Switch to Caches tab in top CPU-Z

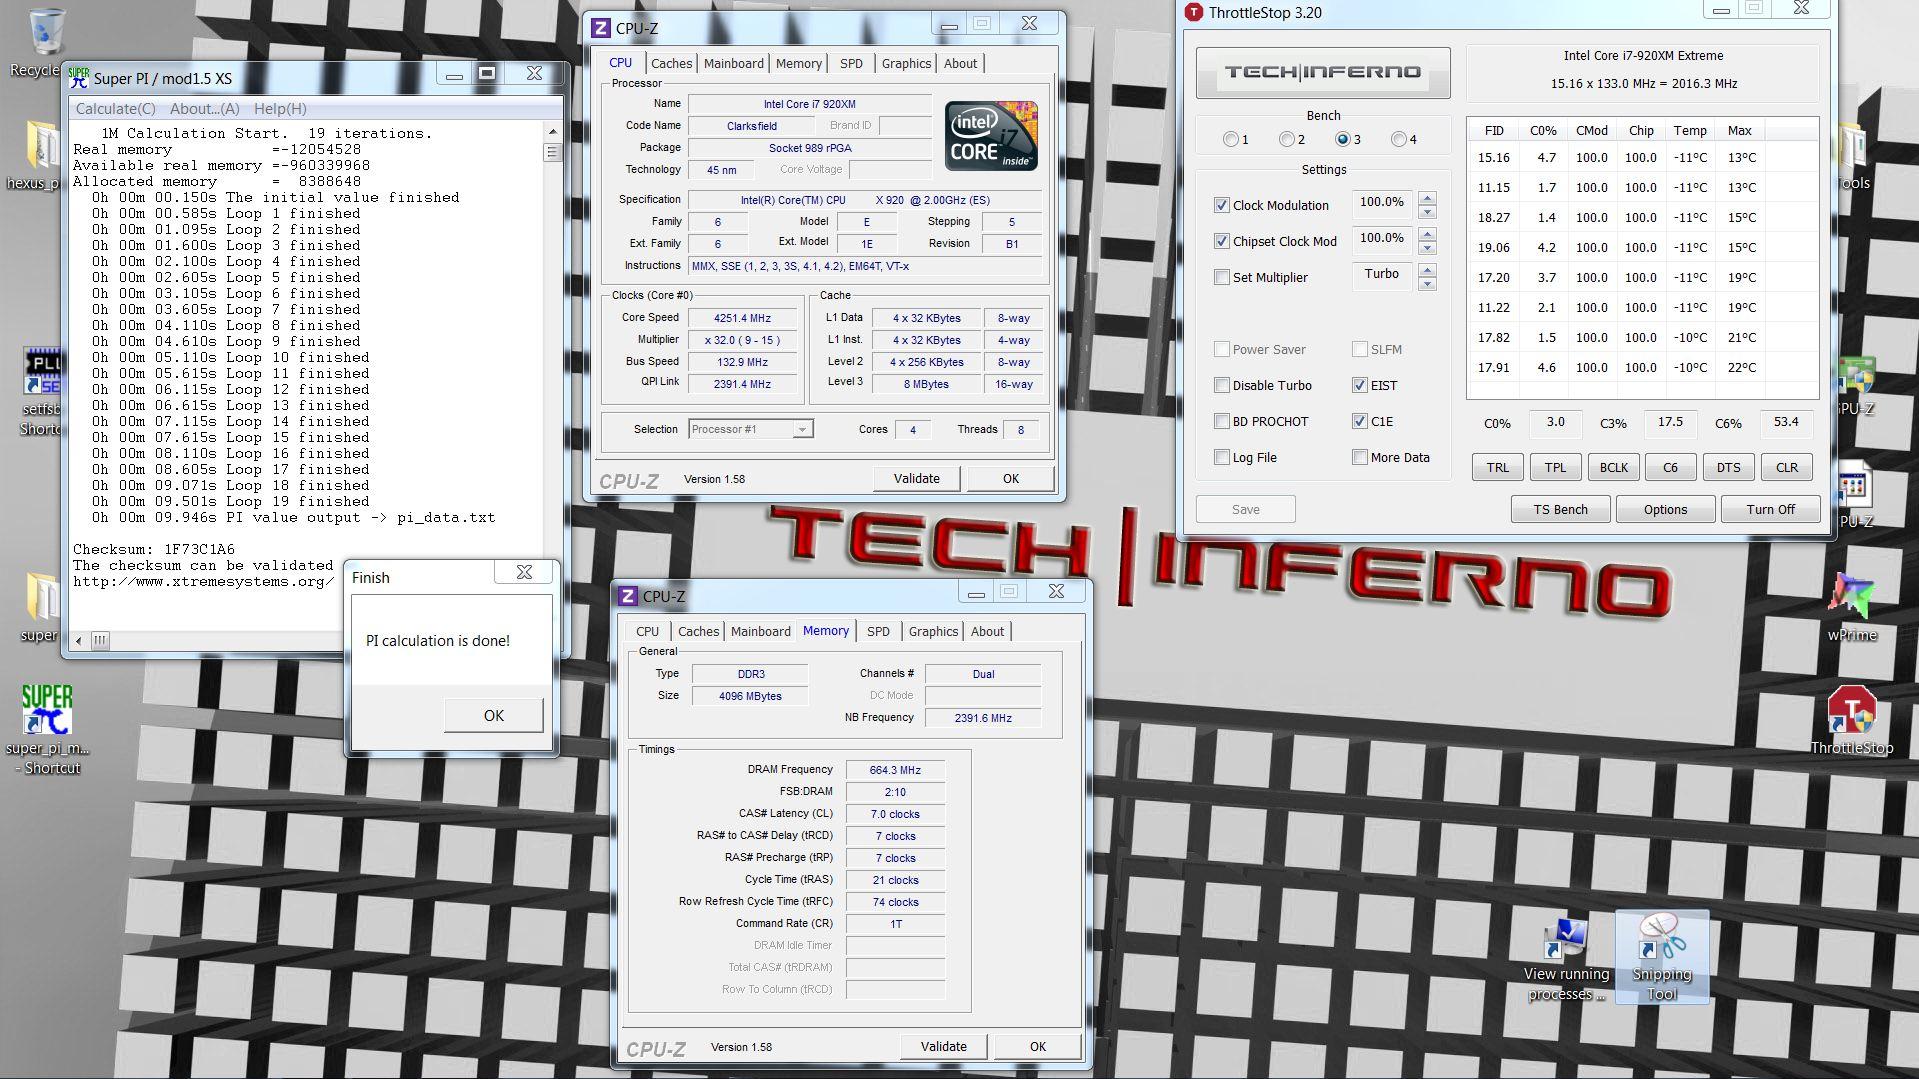(x=671, y=63)
